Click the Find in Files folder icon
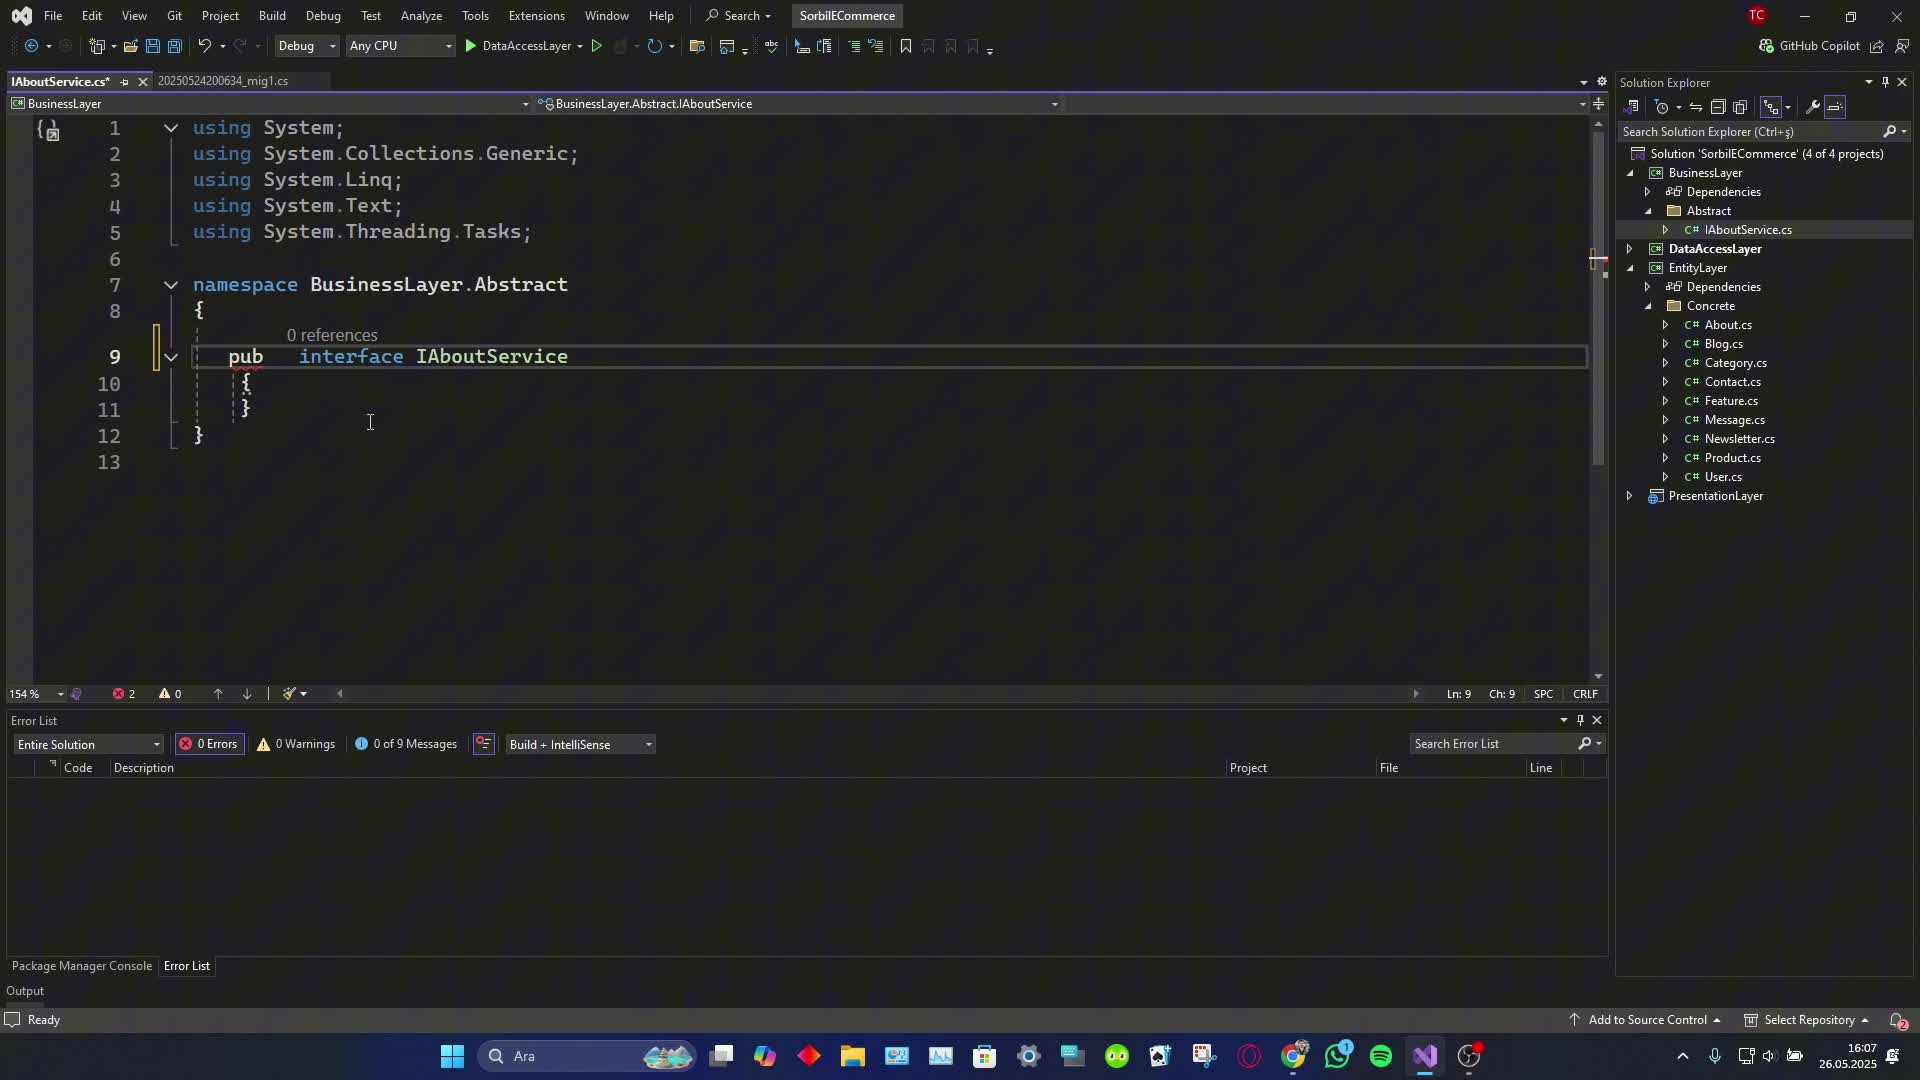 [697, 46]
